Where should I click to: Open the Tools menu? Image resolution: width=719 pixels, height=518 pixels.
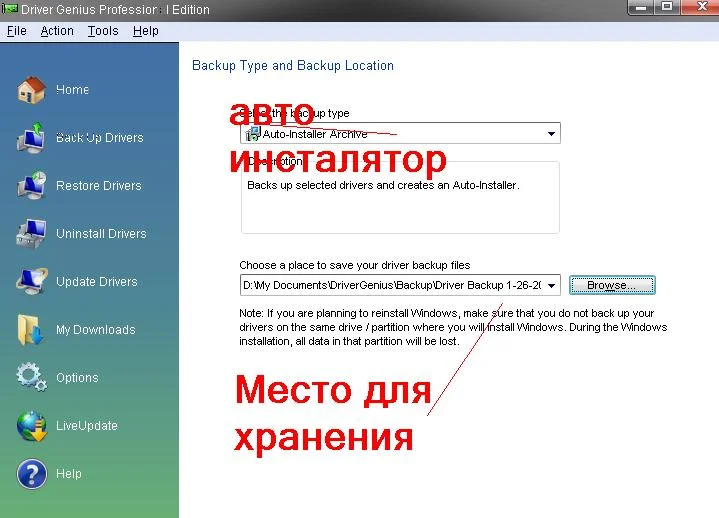tap(103, 31)
